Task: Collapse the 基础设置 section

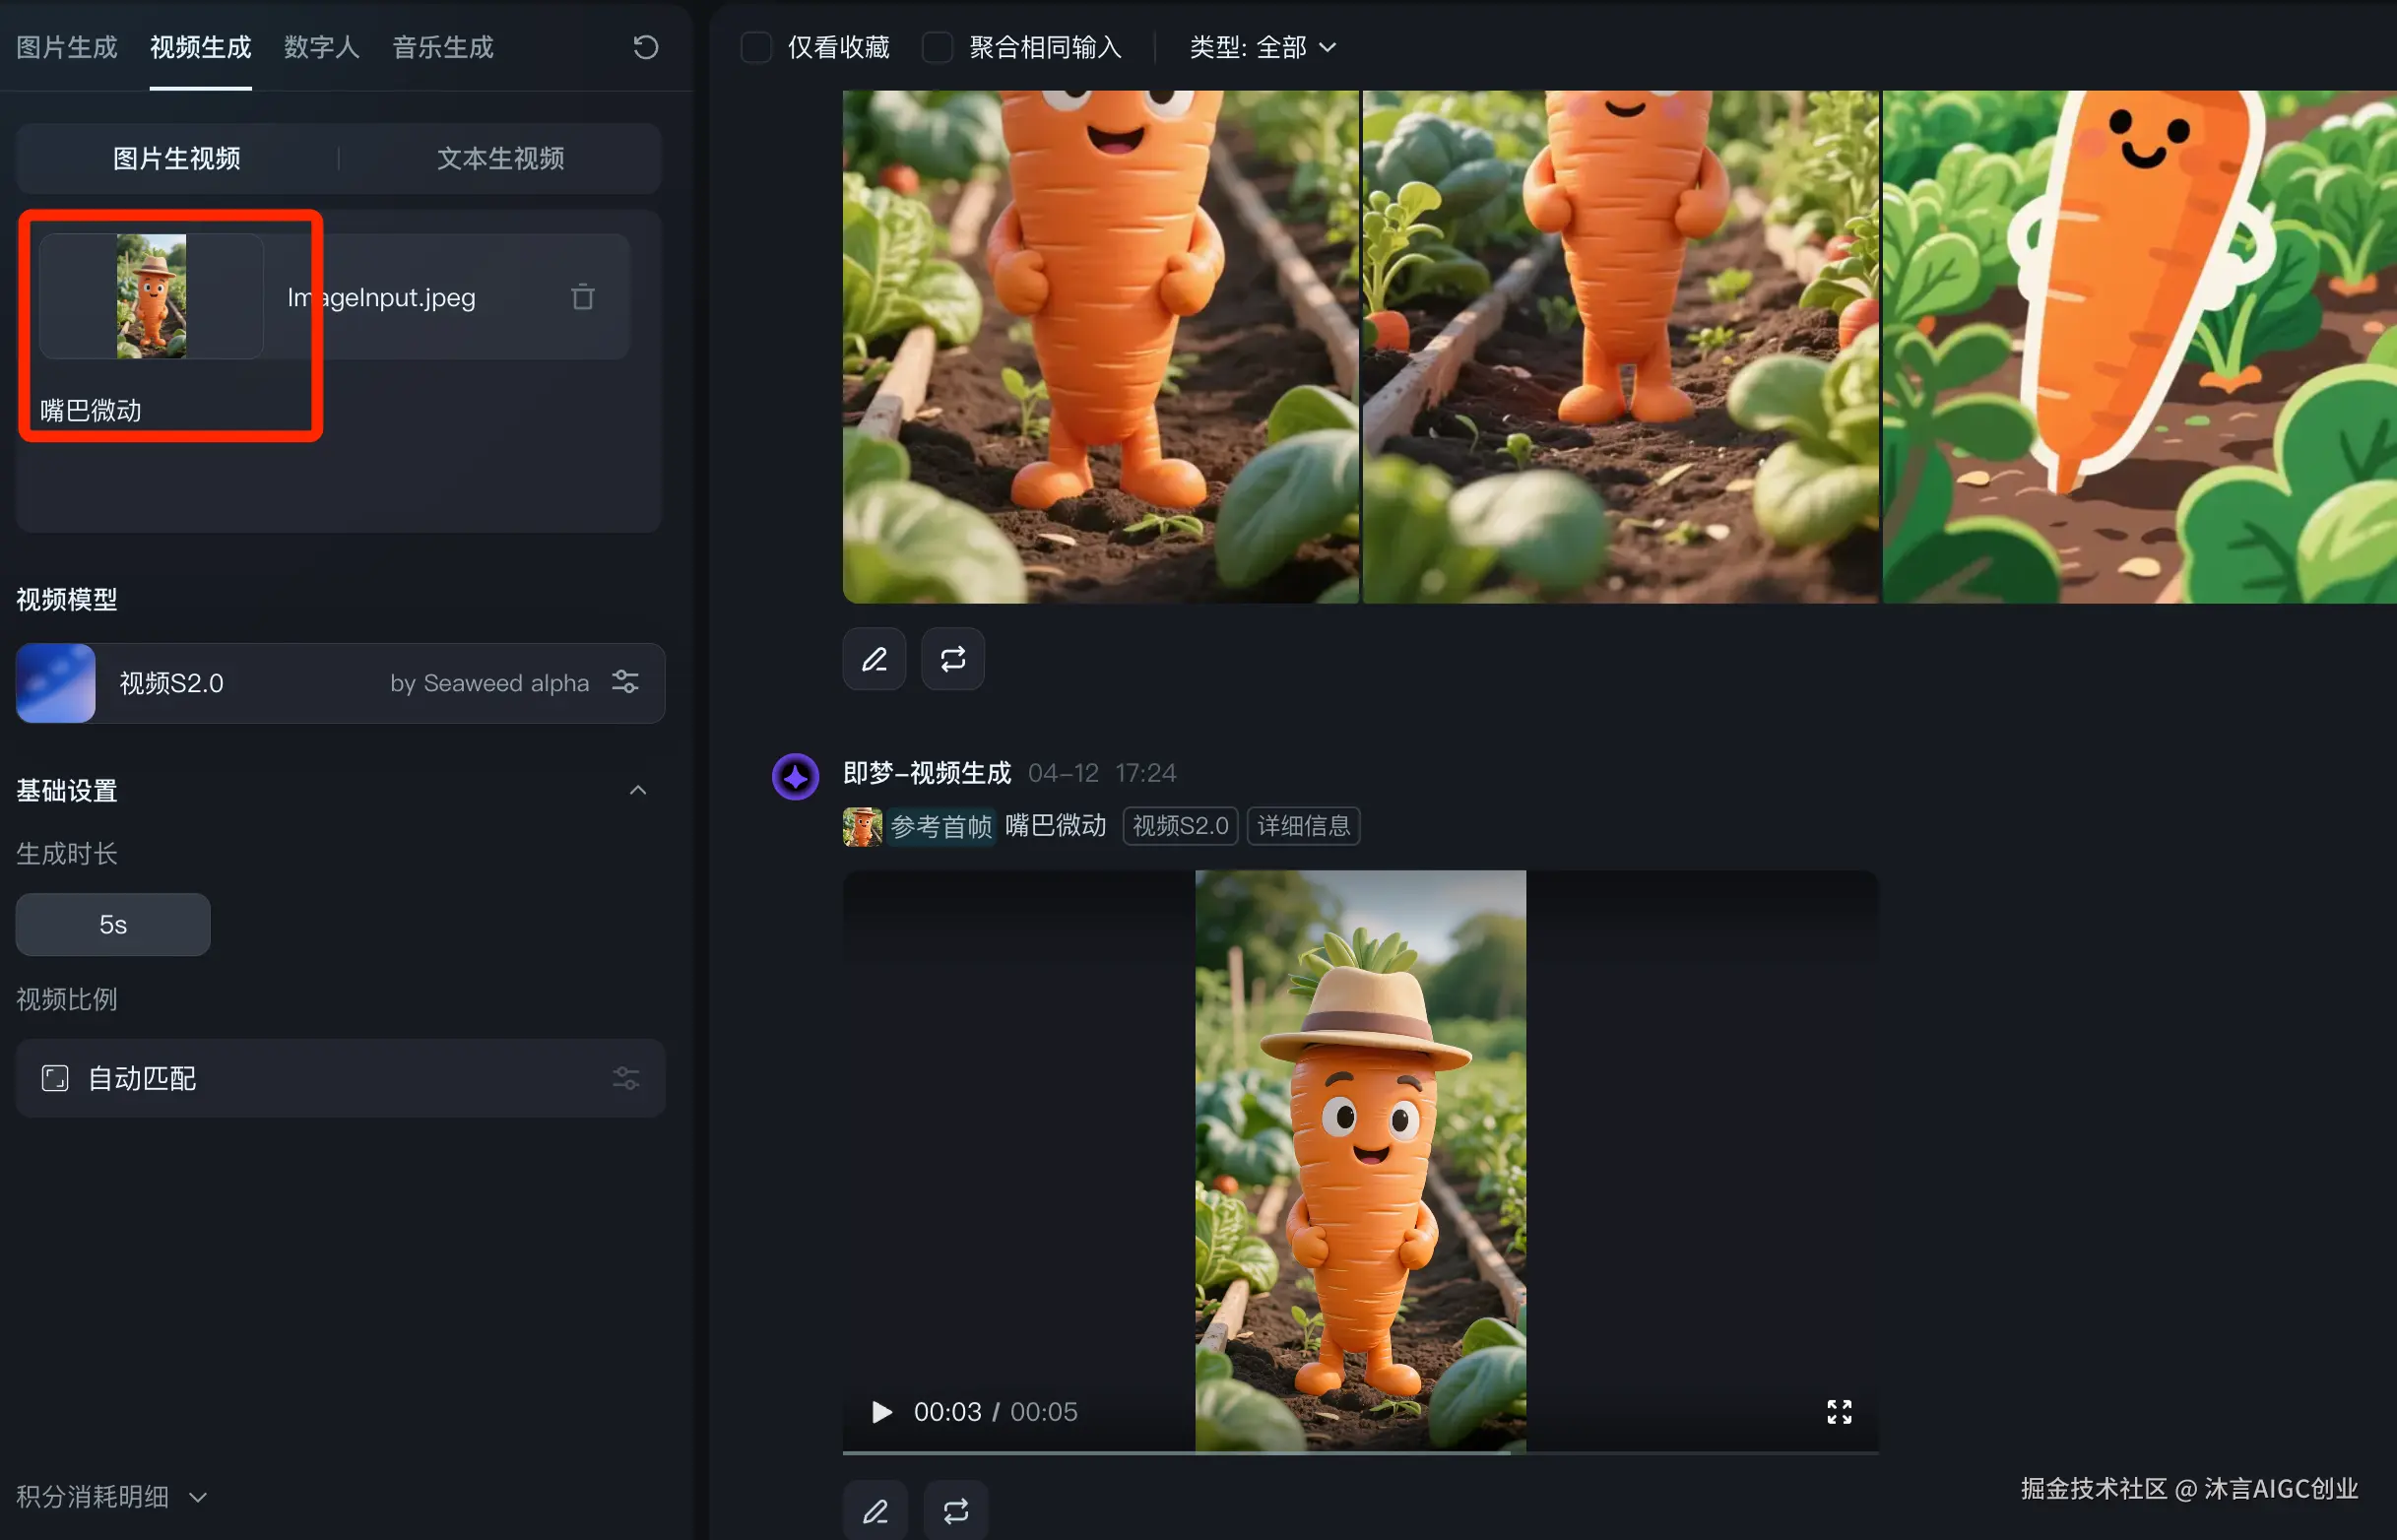Action: (x=637, y=791)
